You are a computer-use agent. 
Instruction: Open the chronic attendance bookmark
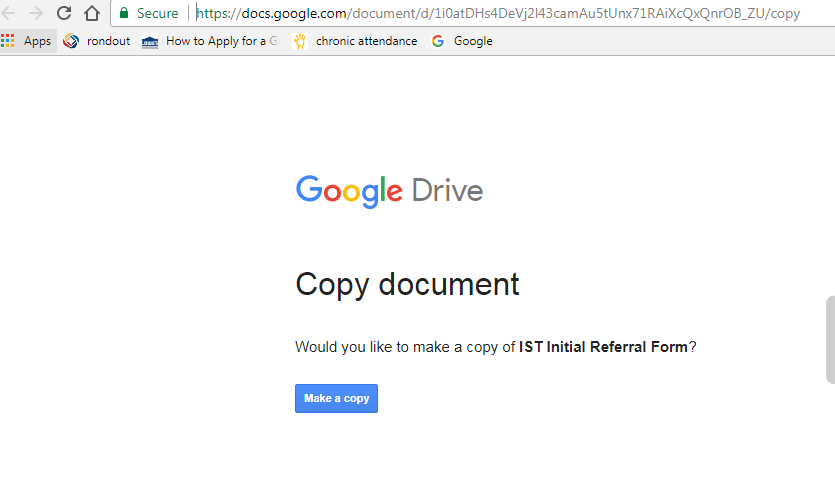tap(355, 41)
